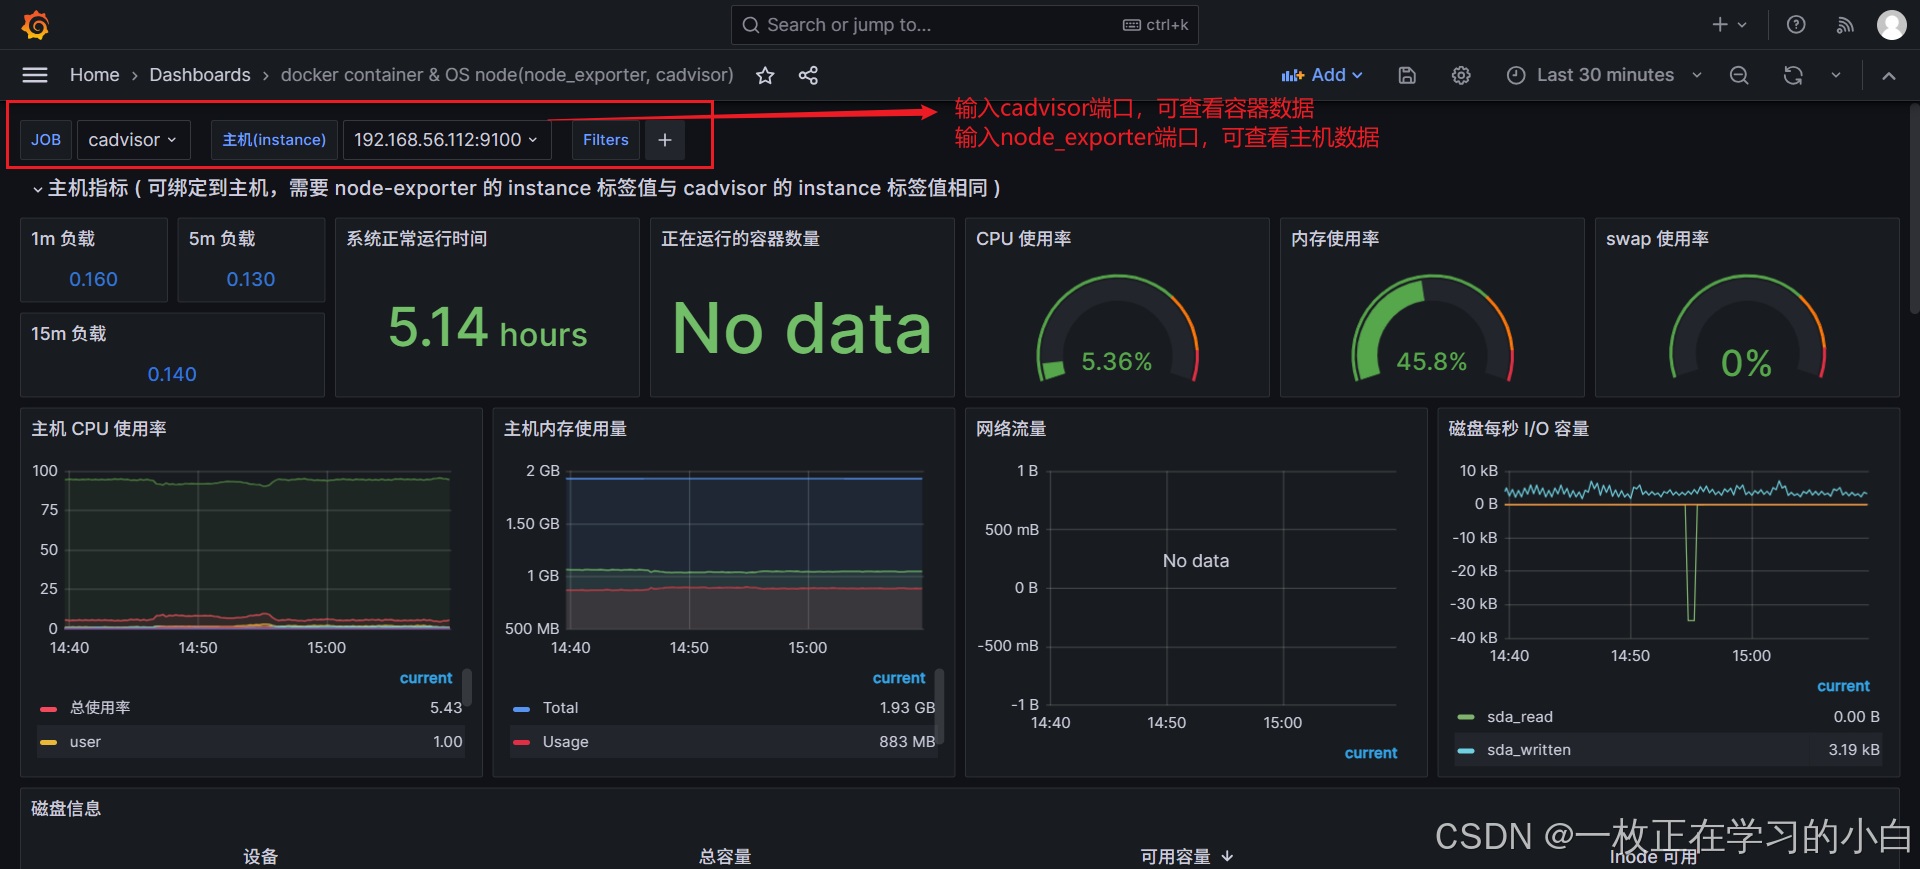Image resolution: width=1920 pixels, height=869 pixels.
Task: Open the plus new-item menu in top bar
Action: click(1729, 25)
